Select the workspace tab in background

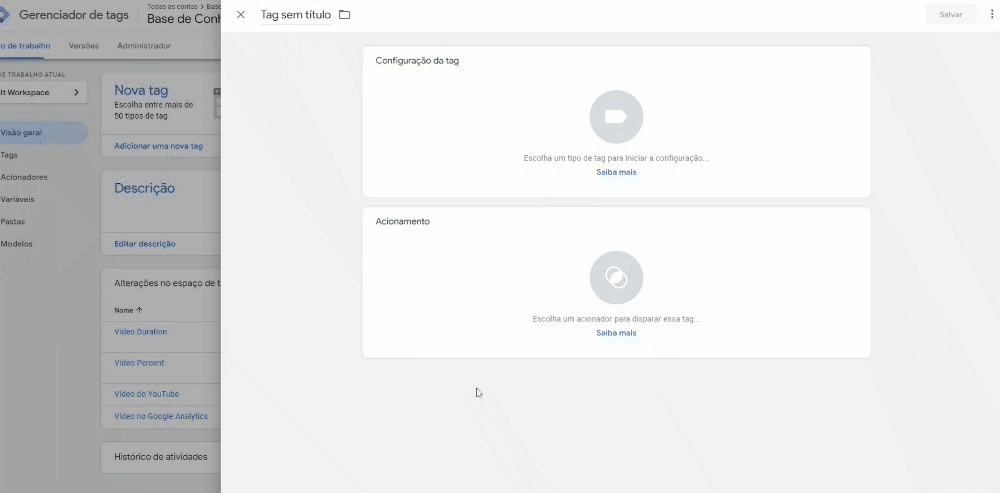click(x=25, y=46)
